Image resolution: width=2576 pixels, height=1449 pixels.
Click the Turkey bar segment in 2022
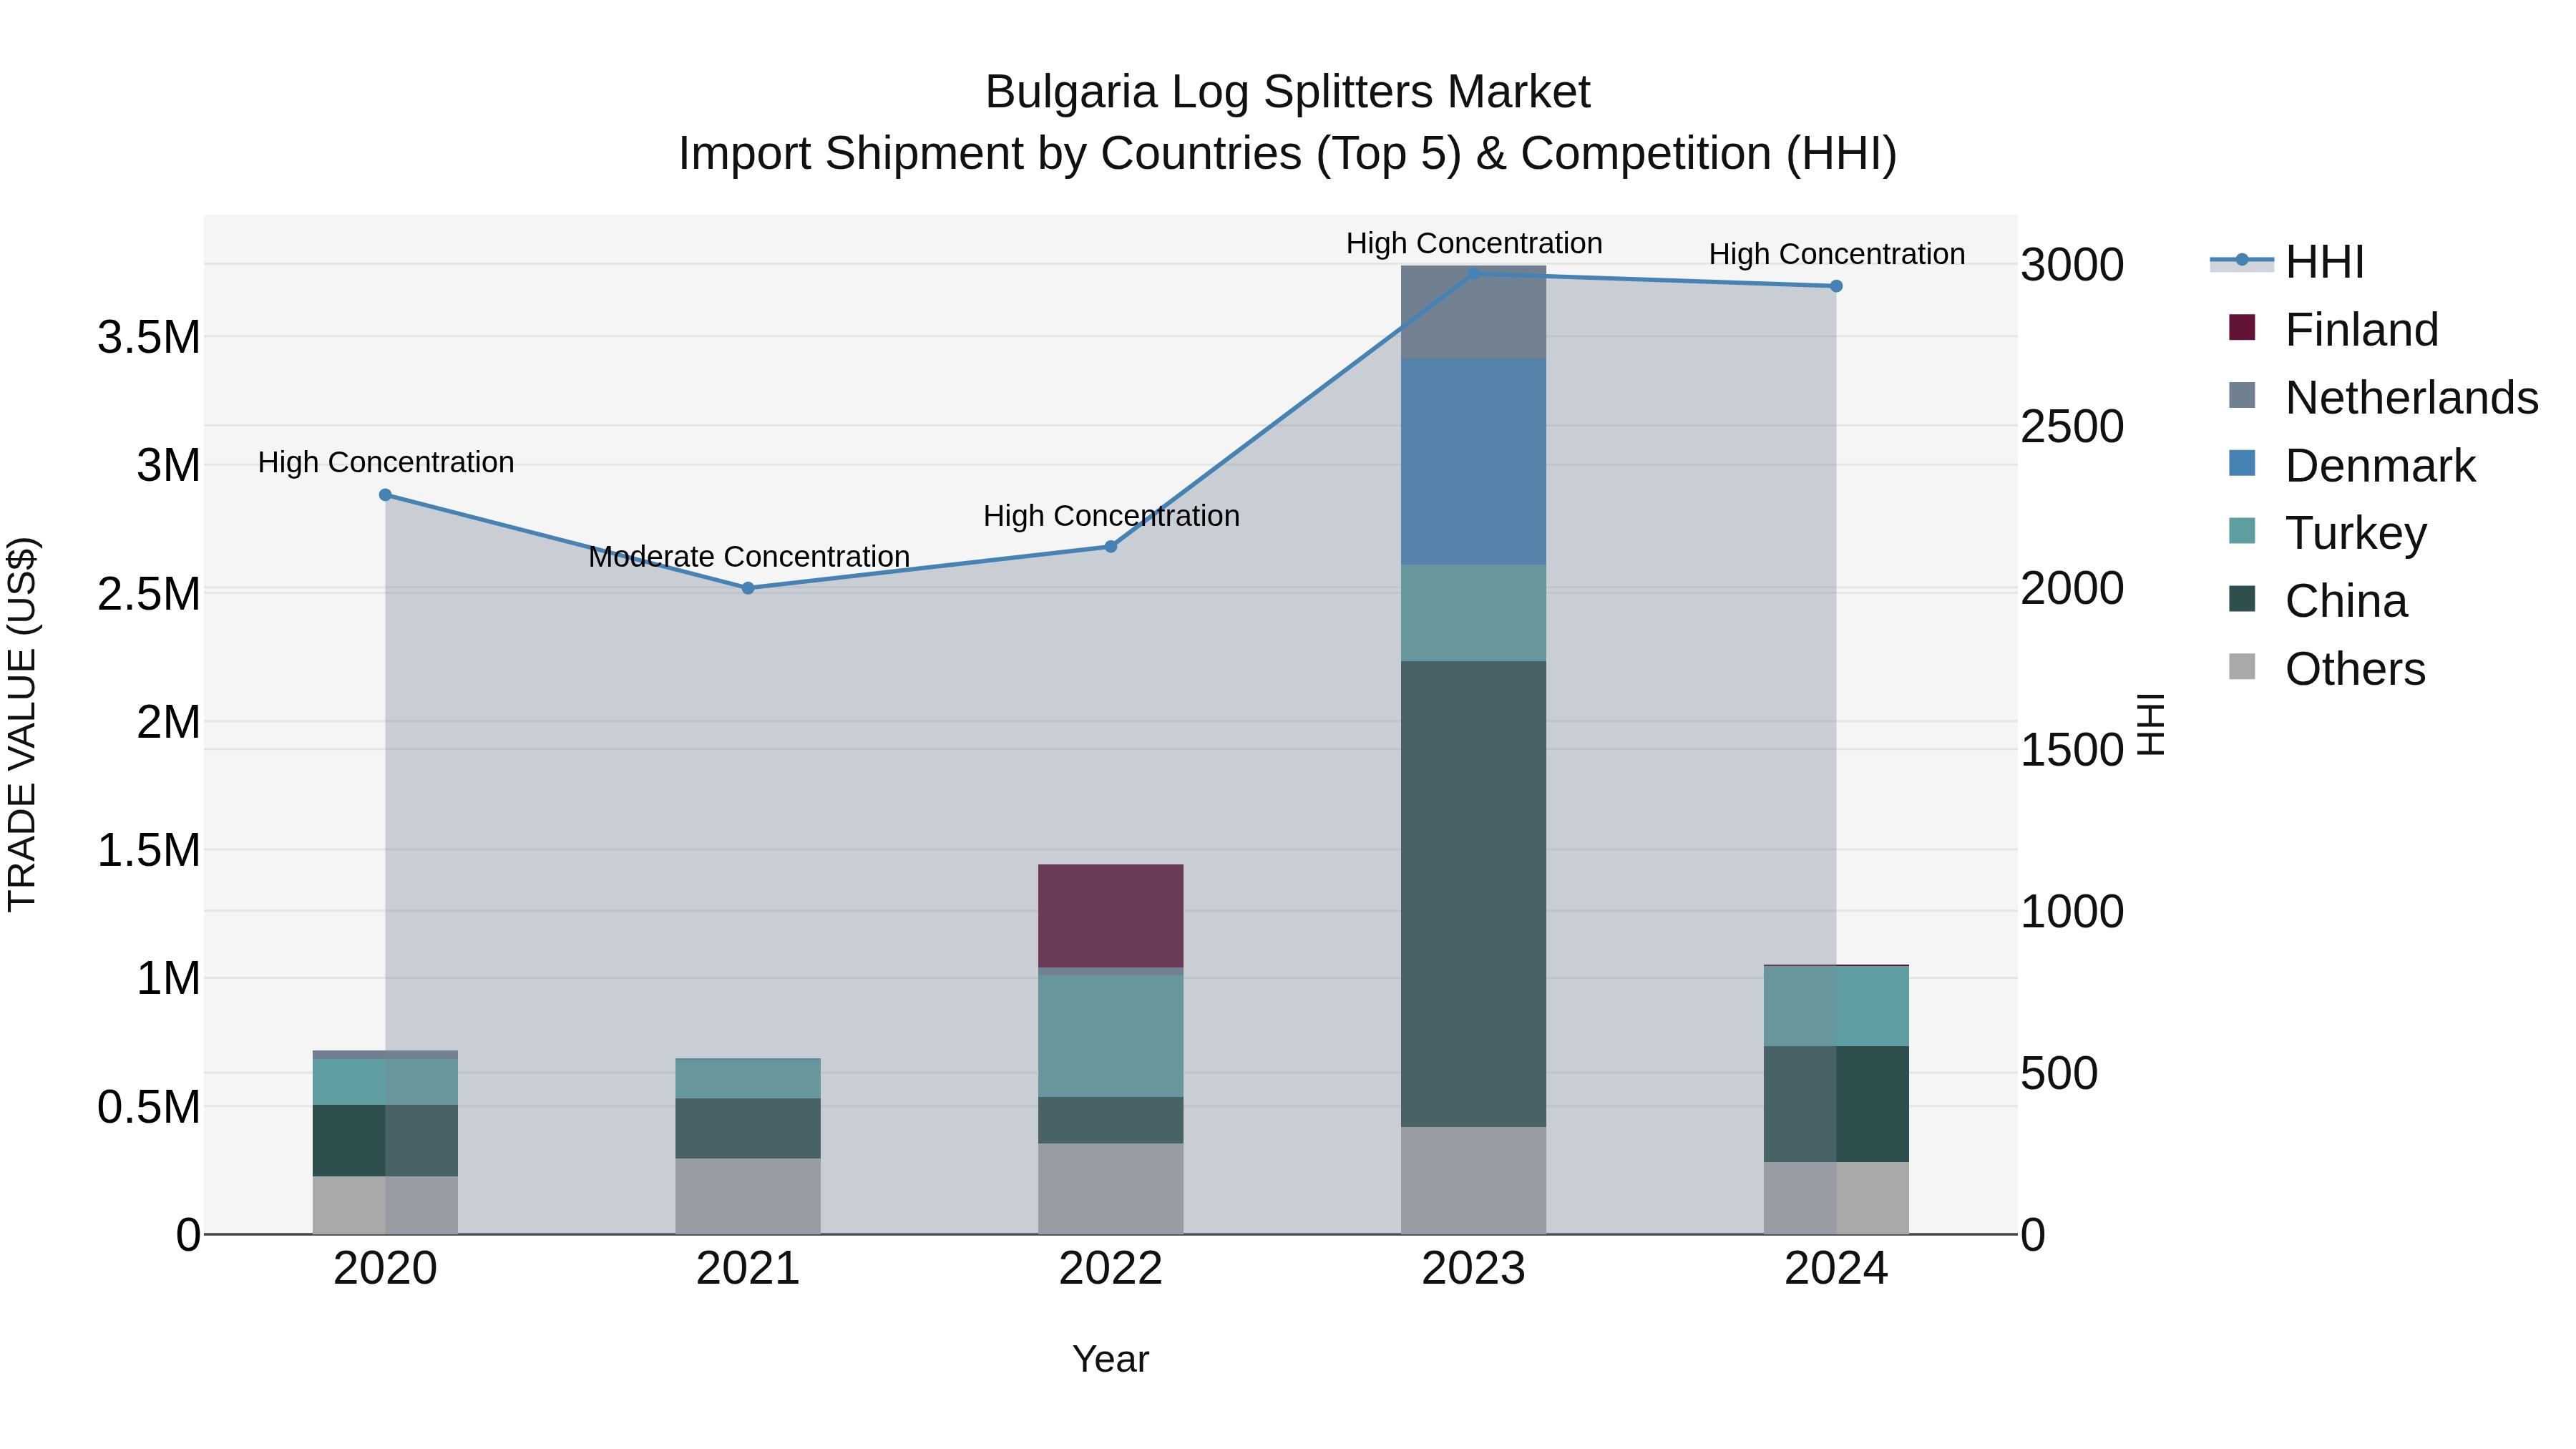click(1110, 1036)
